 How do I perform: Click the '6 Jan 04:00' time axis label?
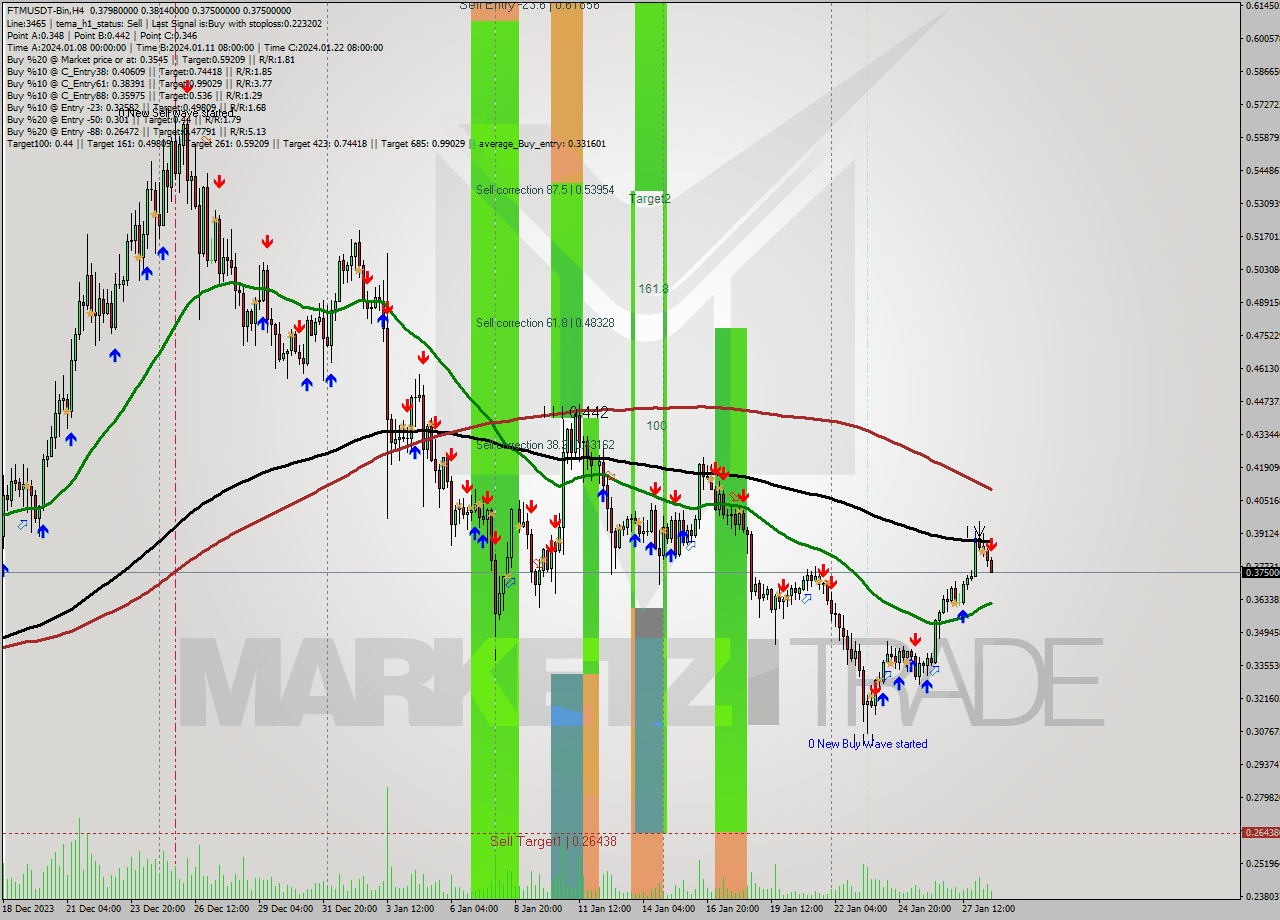pos(474,909)
